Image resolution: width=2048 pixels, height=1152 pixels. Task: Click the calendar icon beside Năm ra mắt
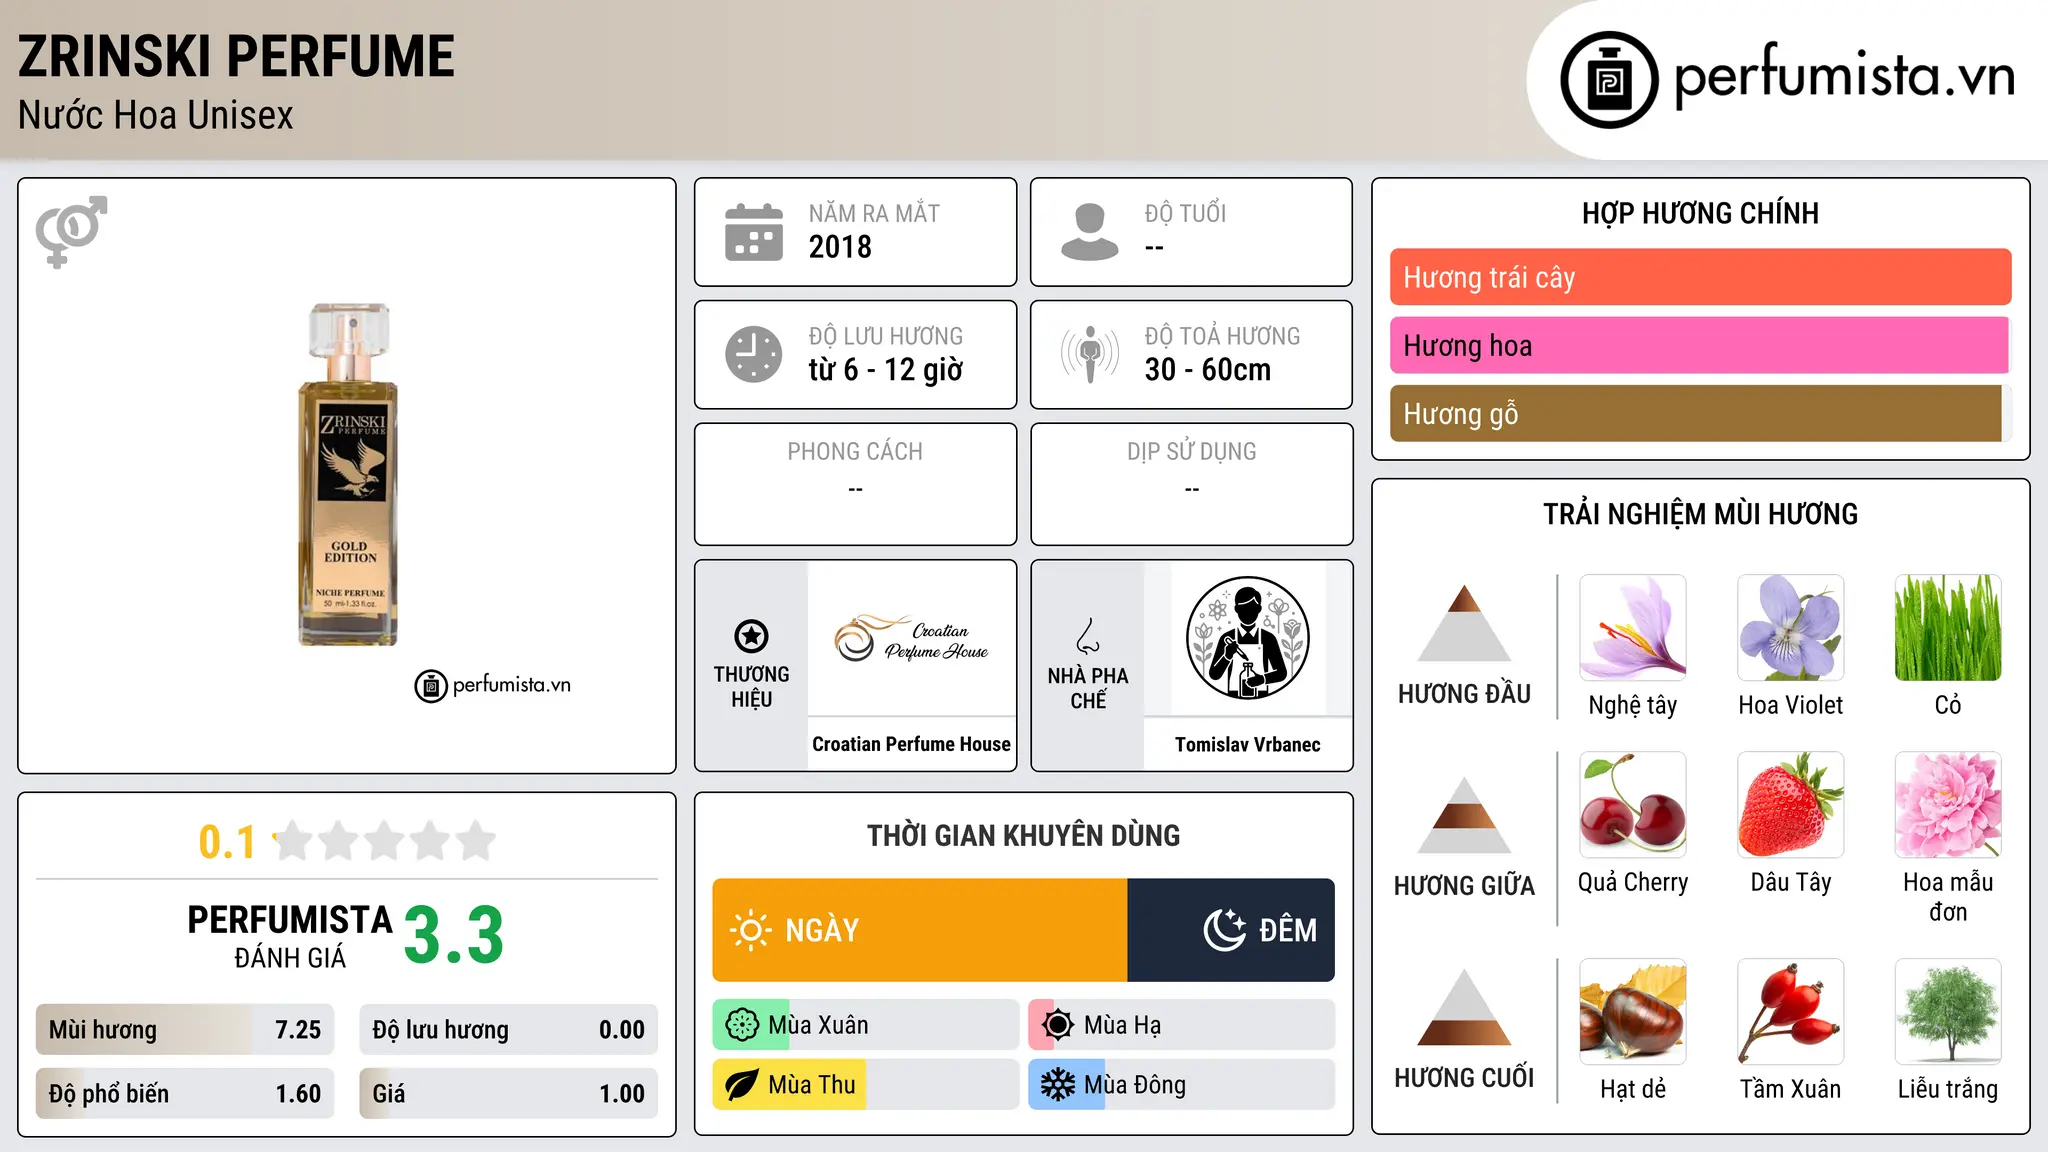coord(754,232)
